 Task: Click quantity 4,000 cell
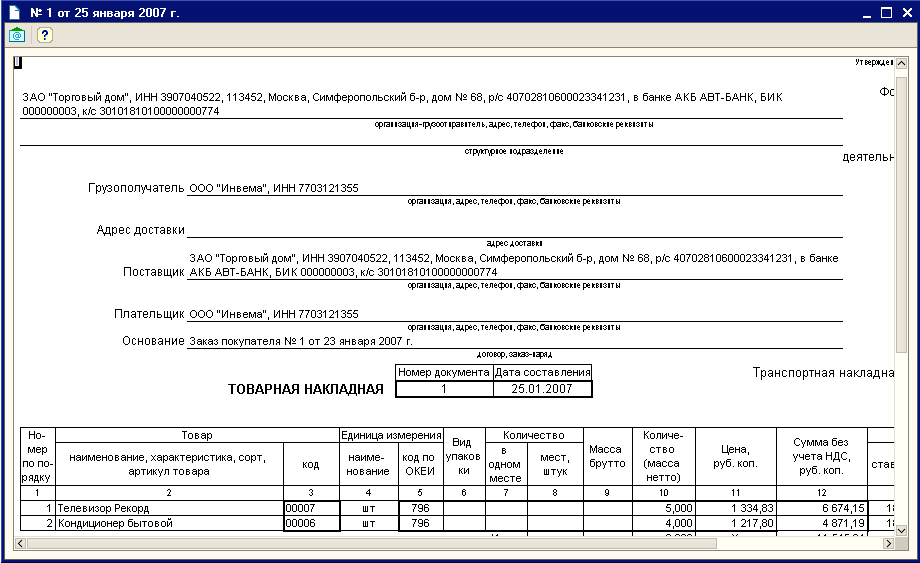tap(664, 523)
